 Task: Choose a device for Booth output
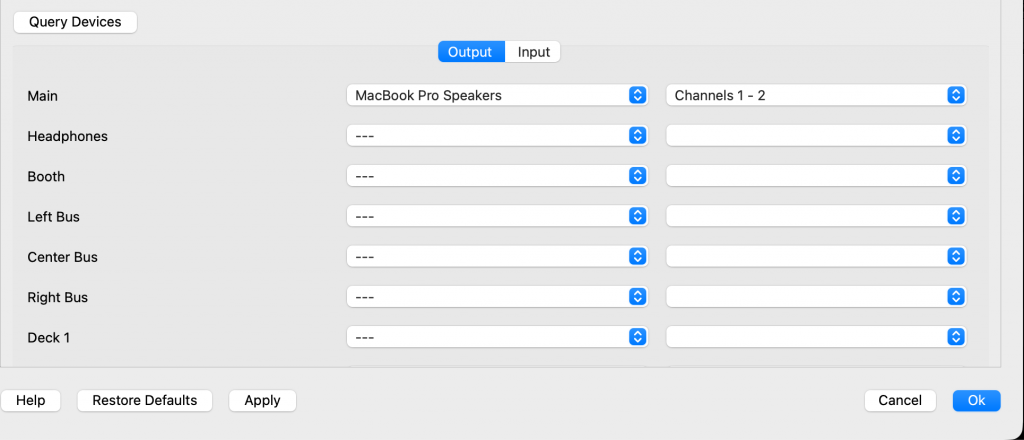[x=497, y=176]
